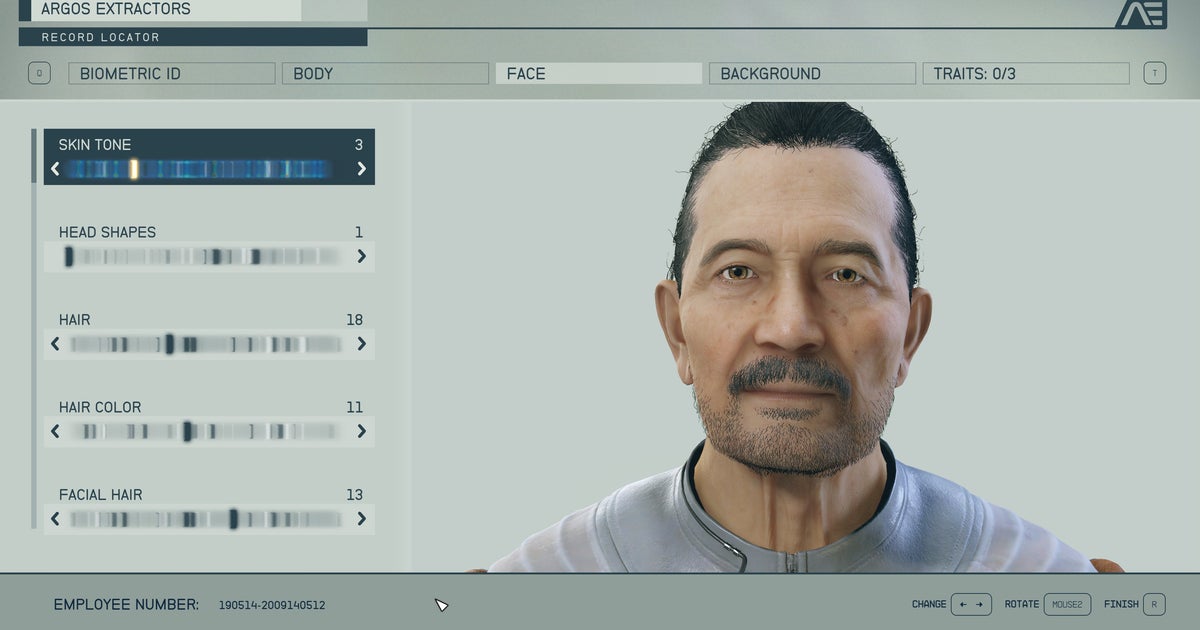This screenshot has height=630, width=1200.
Task: Open the Background tab
Action: pyautogui.click(x=812, y=74)
